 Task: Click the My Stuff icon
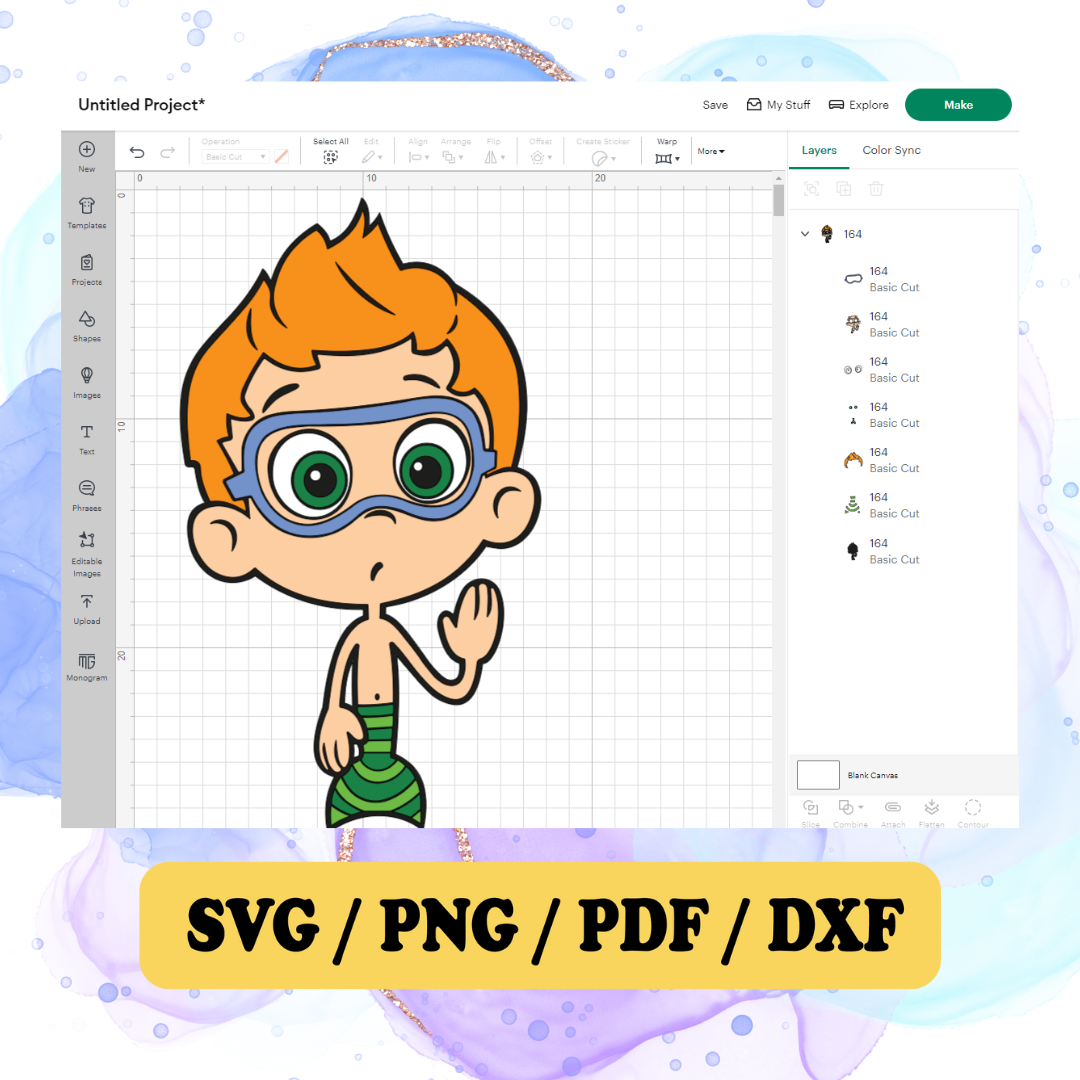coord(754,105)
